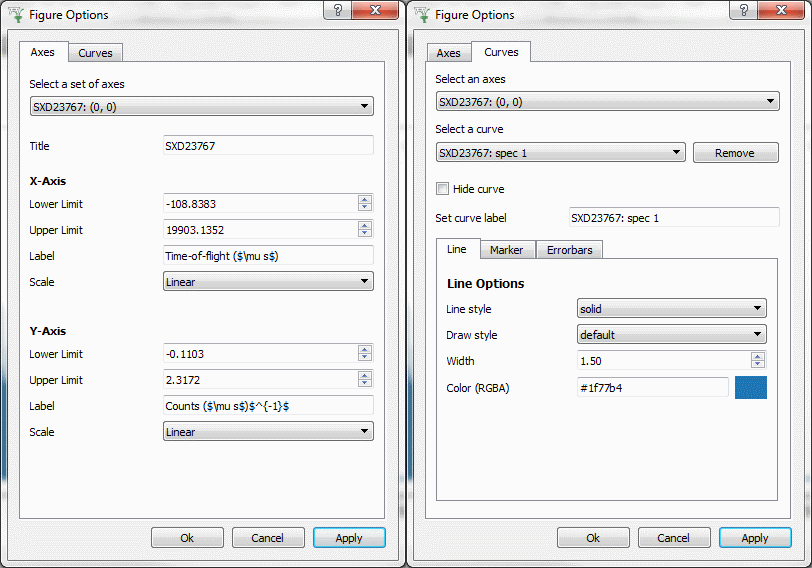This screenshot has height=568, width=812.
Task: Switch to Curves tab in left dialog
Action: [96, 53]
